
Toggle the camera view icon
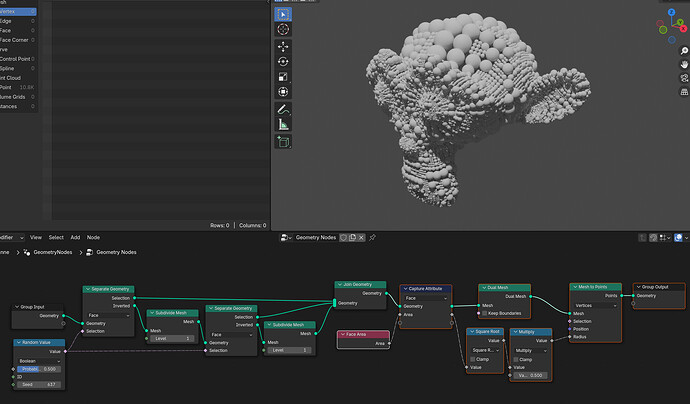684,78
